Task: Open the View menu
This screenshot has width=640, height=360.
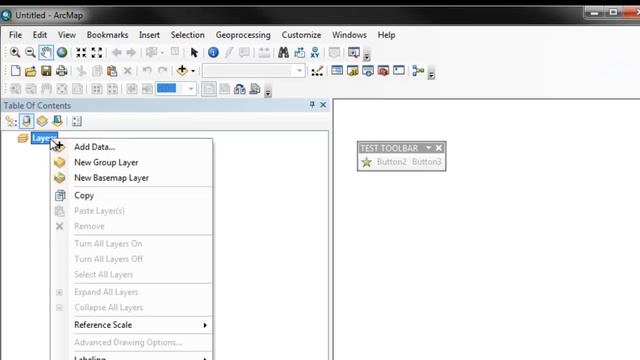Action: click(67, 35)
